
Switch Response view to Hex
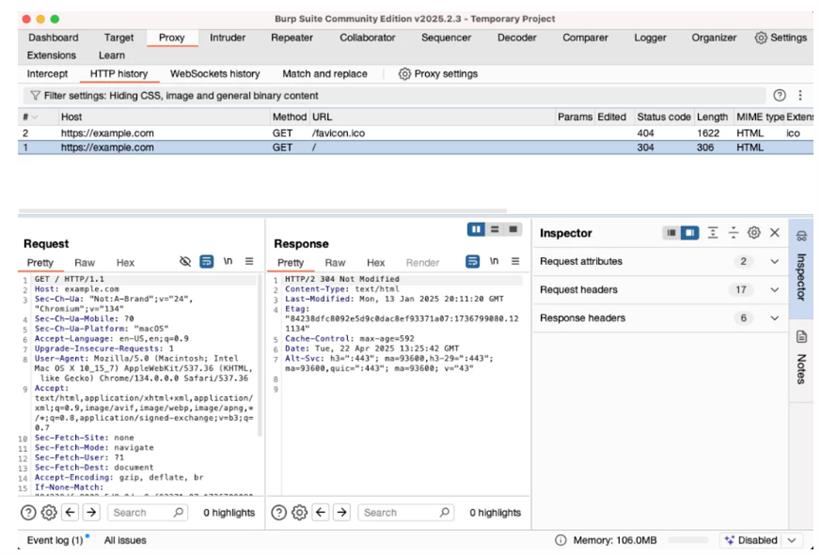375,263
